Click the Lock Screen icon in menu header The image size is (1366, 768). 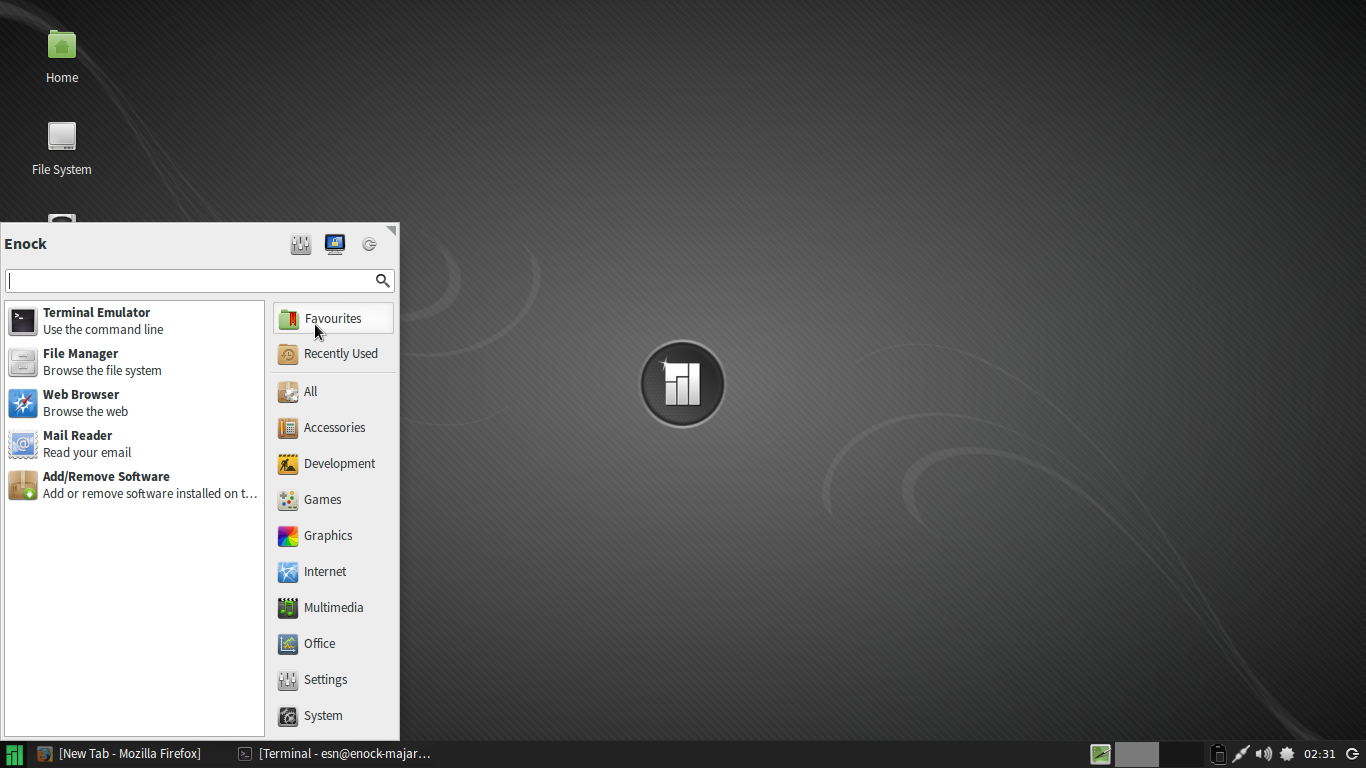coord(335,244)
